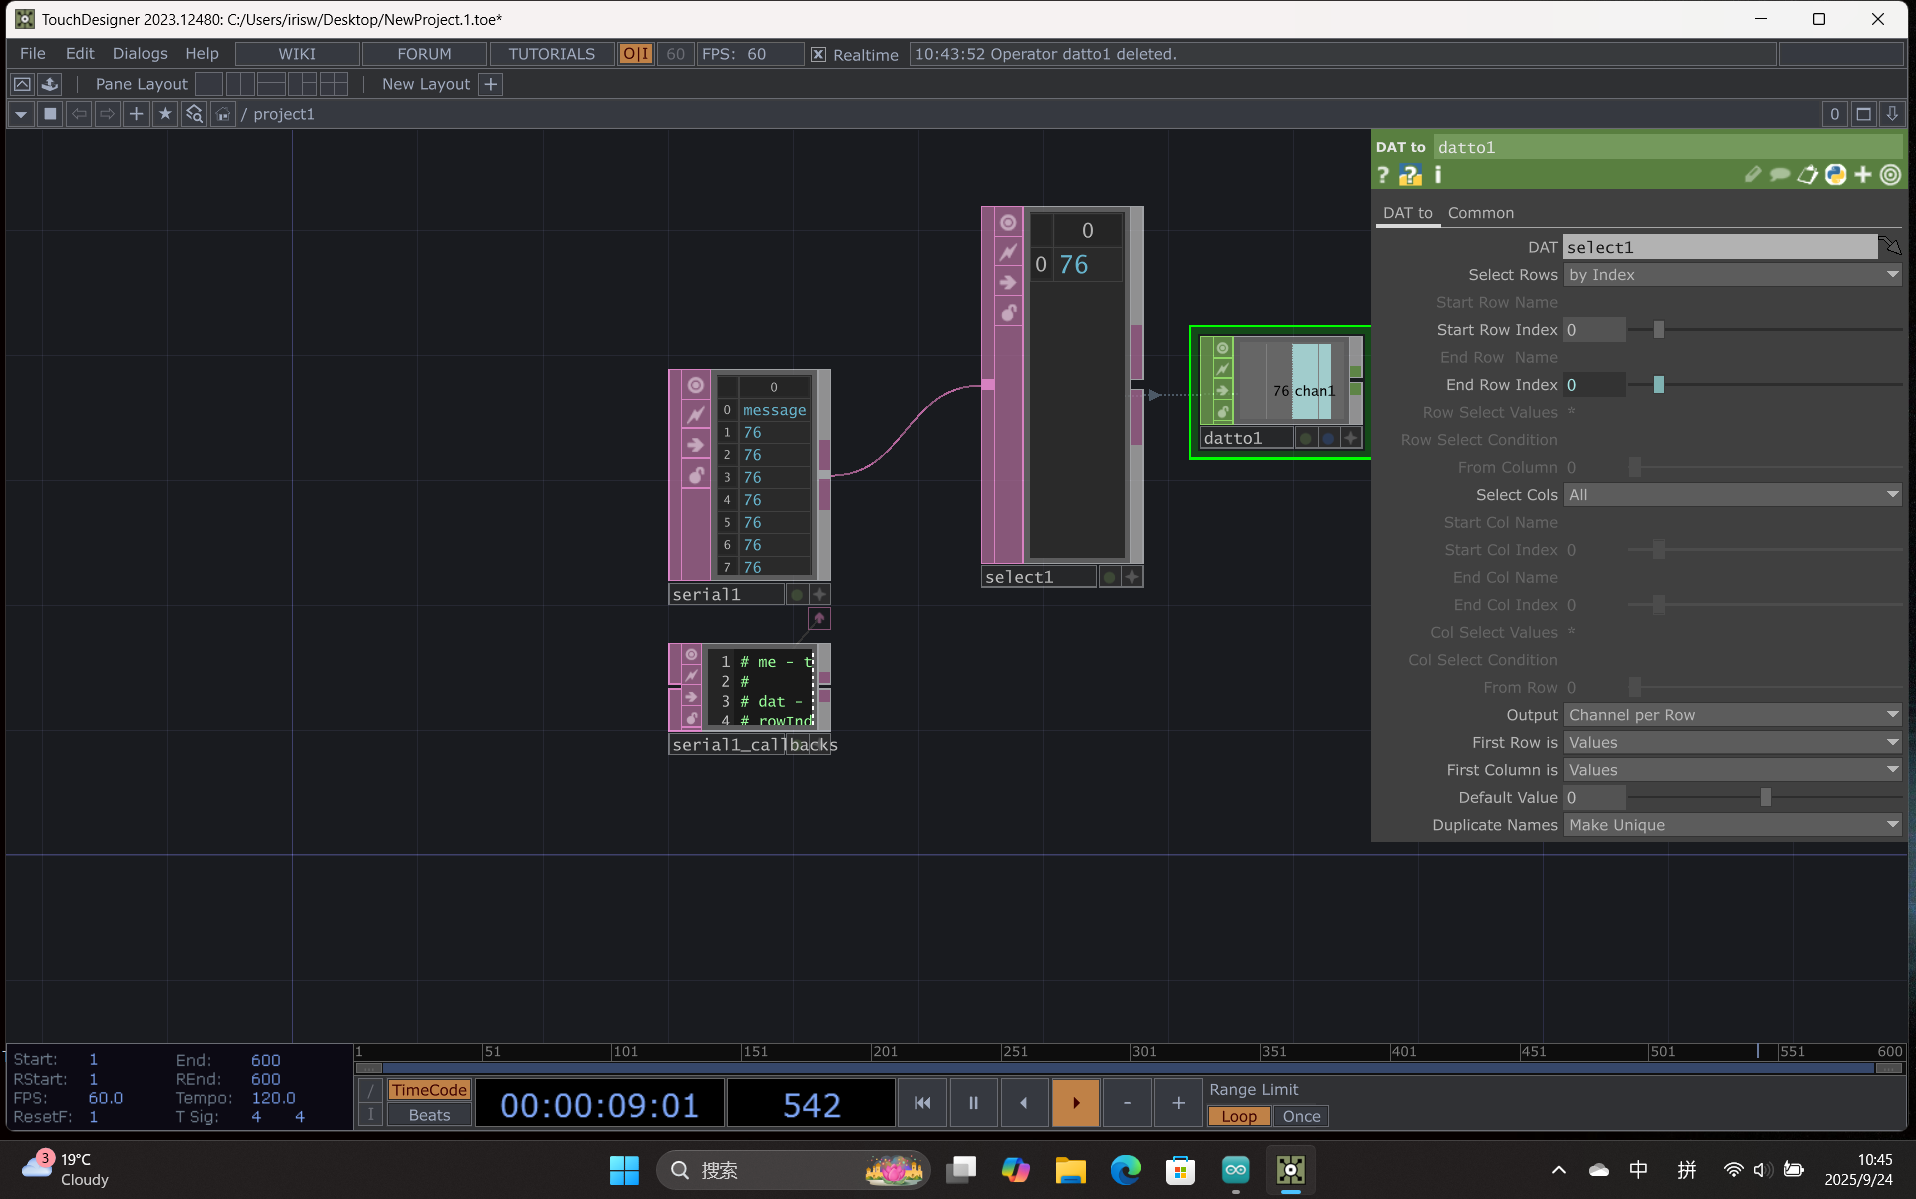This screenshot has height=1199, width=1916.
Task: Click the info icon in the parameter dialog header
Action: (x=1439, y=174)
